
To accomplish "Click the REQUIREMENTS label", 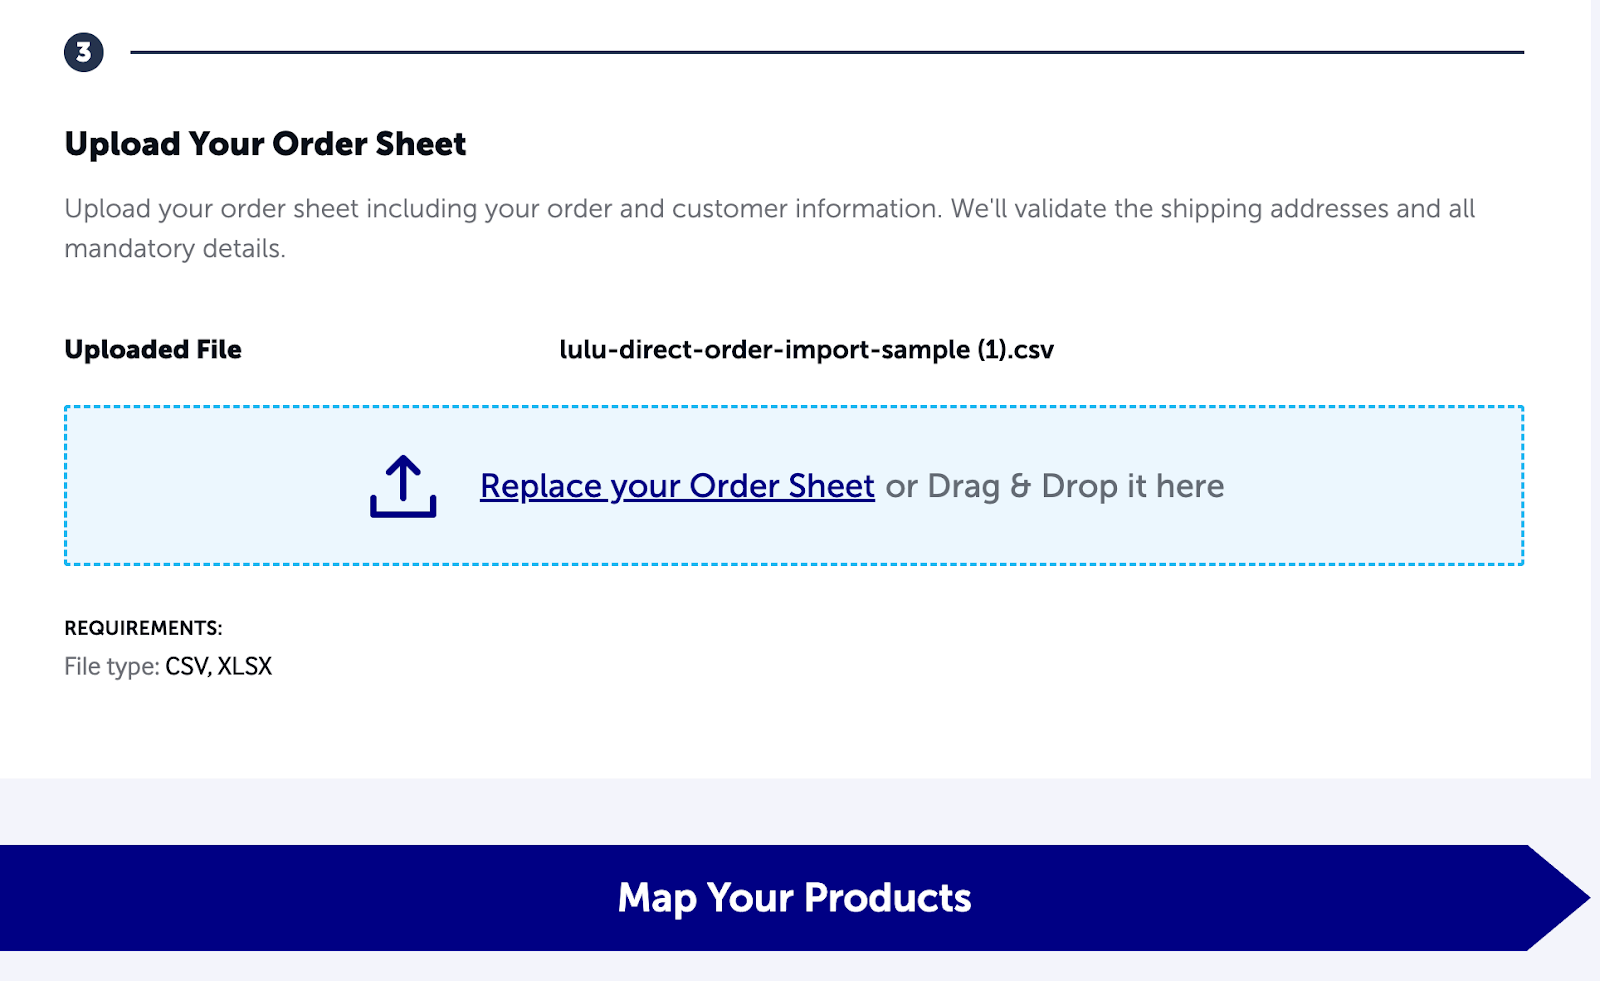I will 142,628.
